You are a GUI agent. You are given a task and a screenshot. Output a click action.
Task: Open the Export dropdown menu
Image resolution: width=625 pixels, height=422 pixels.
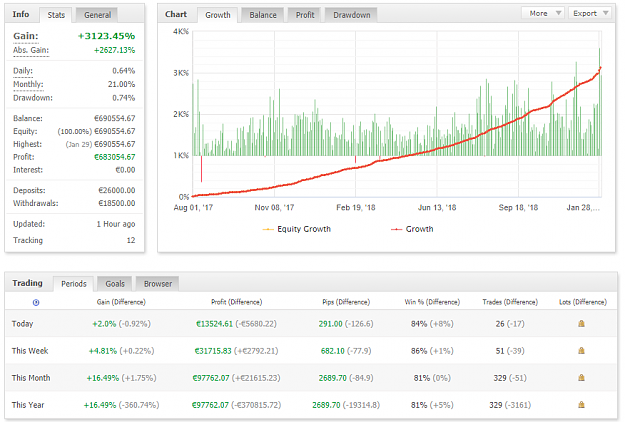[x=590, y=13]
